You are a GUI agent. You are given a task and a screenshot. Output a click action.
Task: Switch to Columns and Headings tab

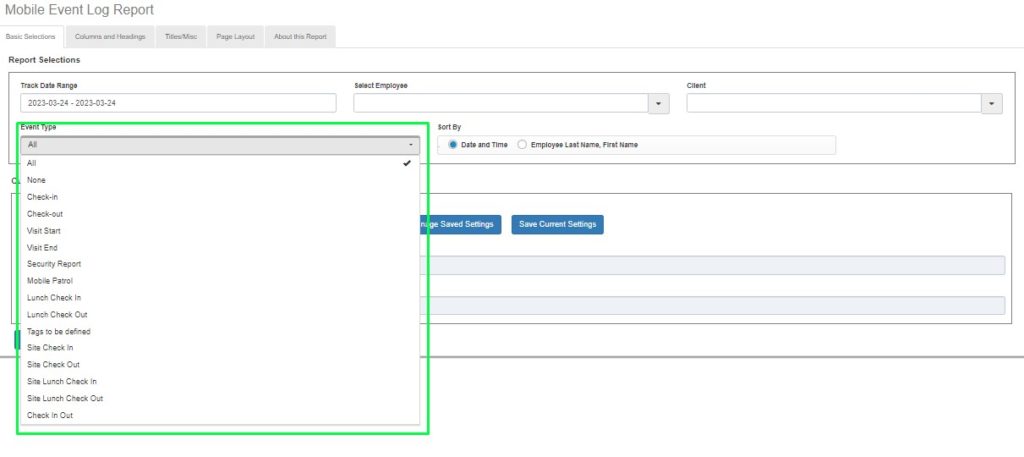click(x=110, y=37)
